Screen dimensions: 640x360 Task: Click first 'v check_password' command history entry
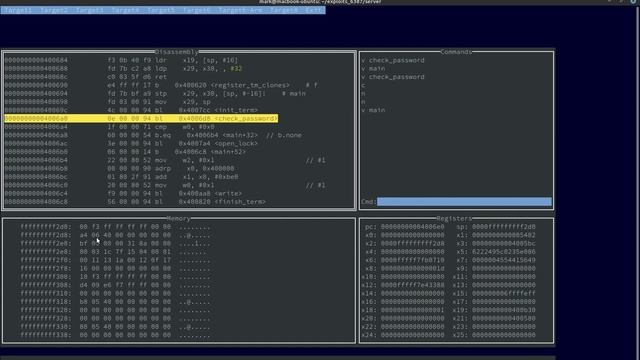393,60
